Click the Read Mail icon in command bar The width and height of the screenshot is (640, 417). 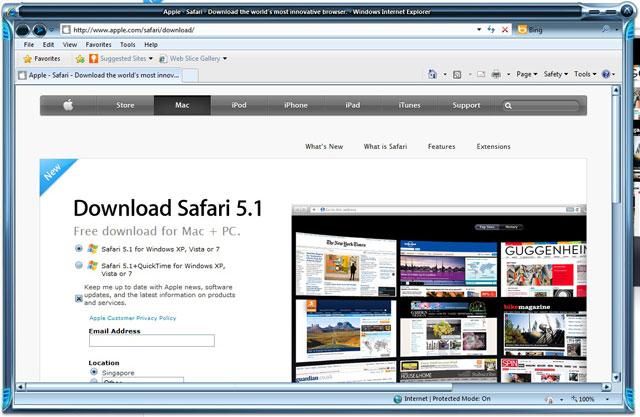coord(481,74)
